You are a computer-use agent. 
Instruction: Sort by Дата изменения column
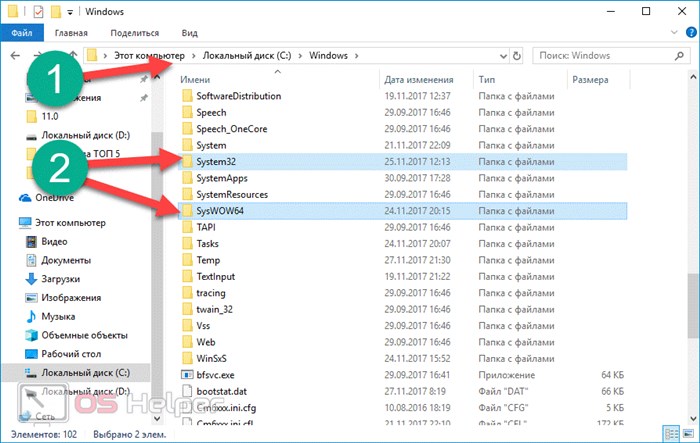click(x=418, y=79)
